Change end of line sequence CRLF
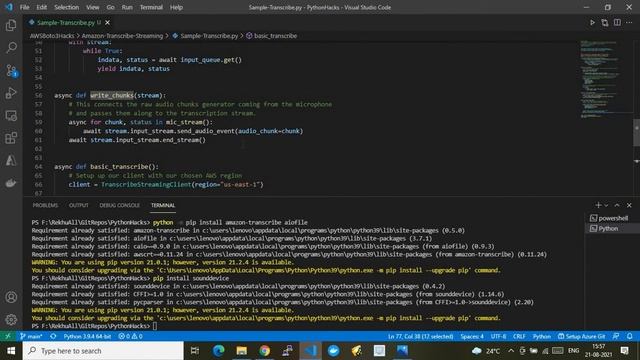 pyautogui.click(x=519, y=336)
